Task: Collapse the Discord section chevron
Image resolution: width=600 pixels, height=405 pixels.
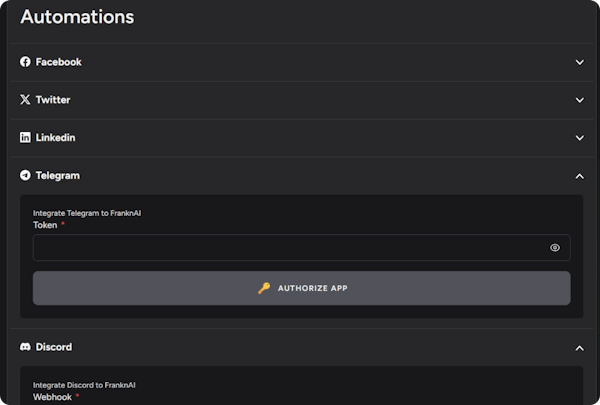Action: pyautogui.click(x=579, y=348)
